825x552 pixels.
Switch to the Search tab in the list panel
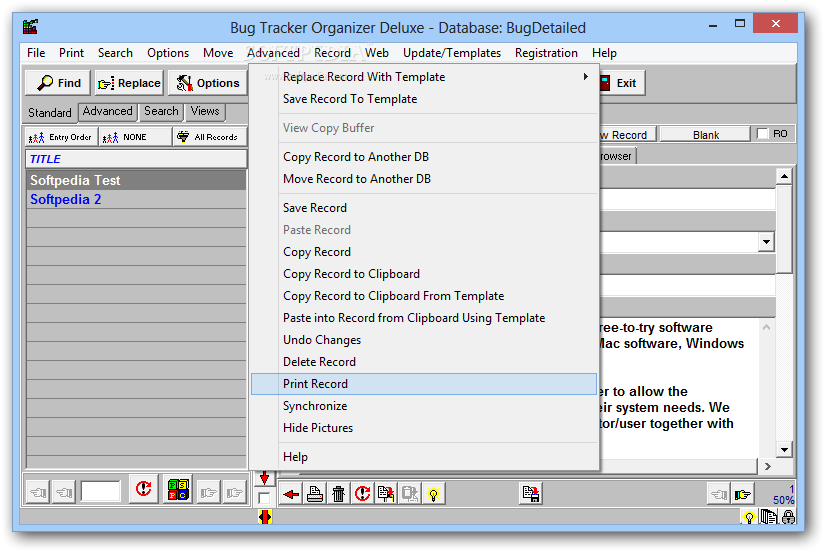point(161,112)
